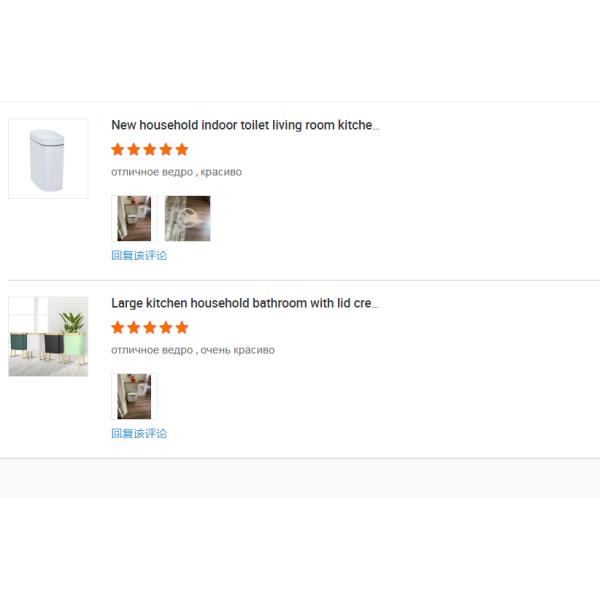The width and height of the screenshot is (600, 600).
Task: Click 回复该评论 under the first review
Action: pyautogui.click(x=139, y=255)
